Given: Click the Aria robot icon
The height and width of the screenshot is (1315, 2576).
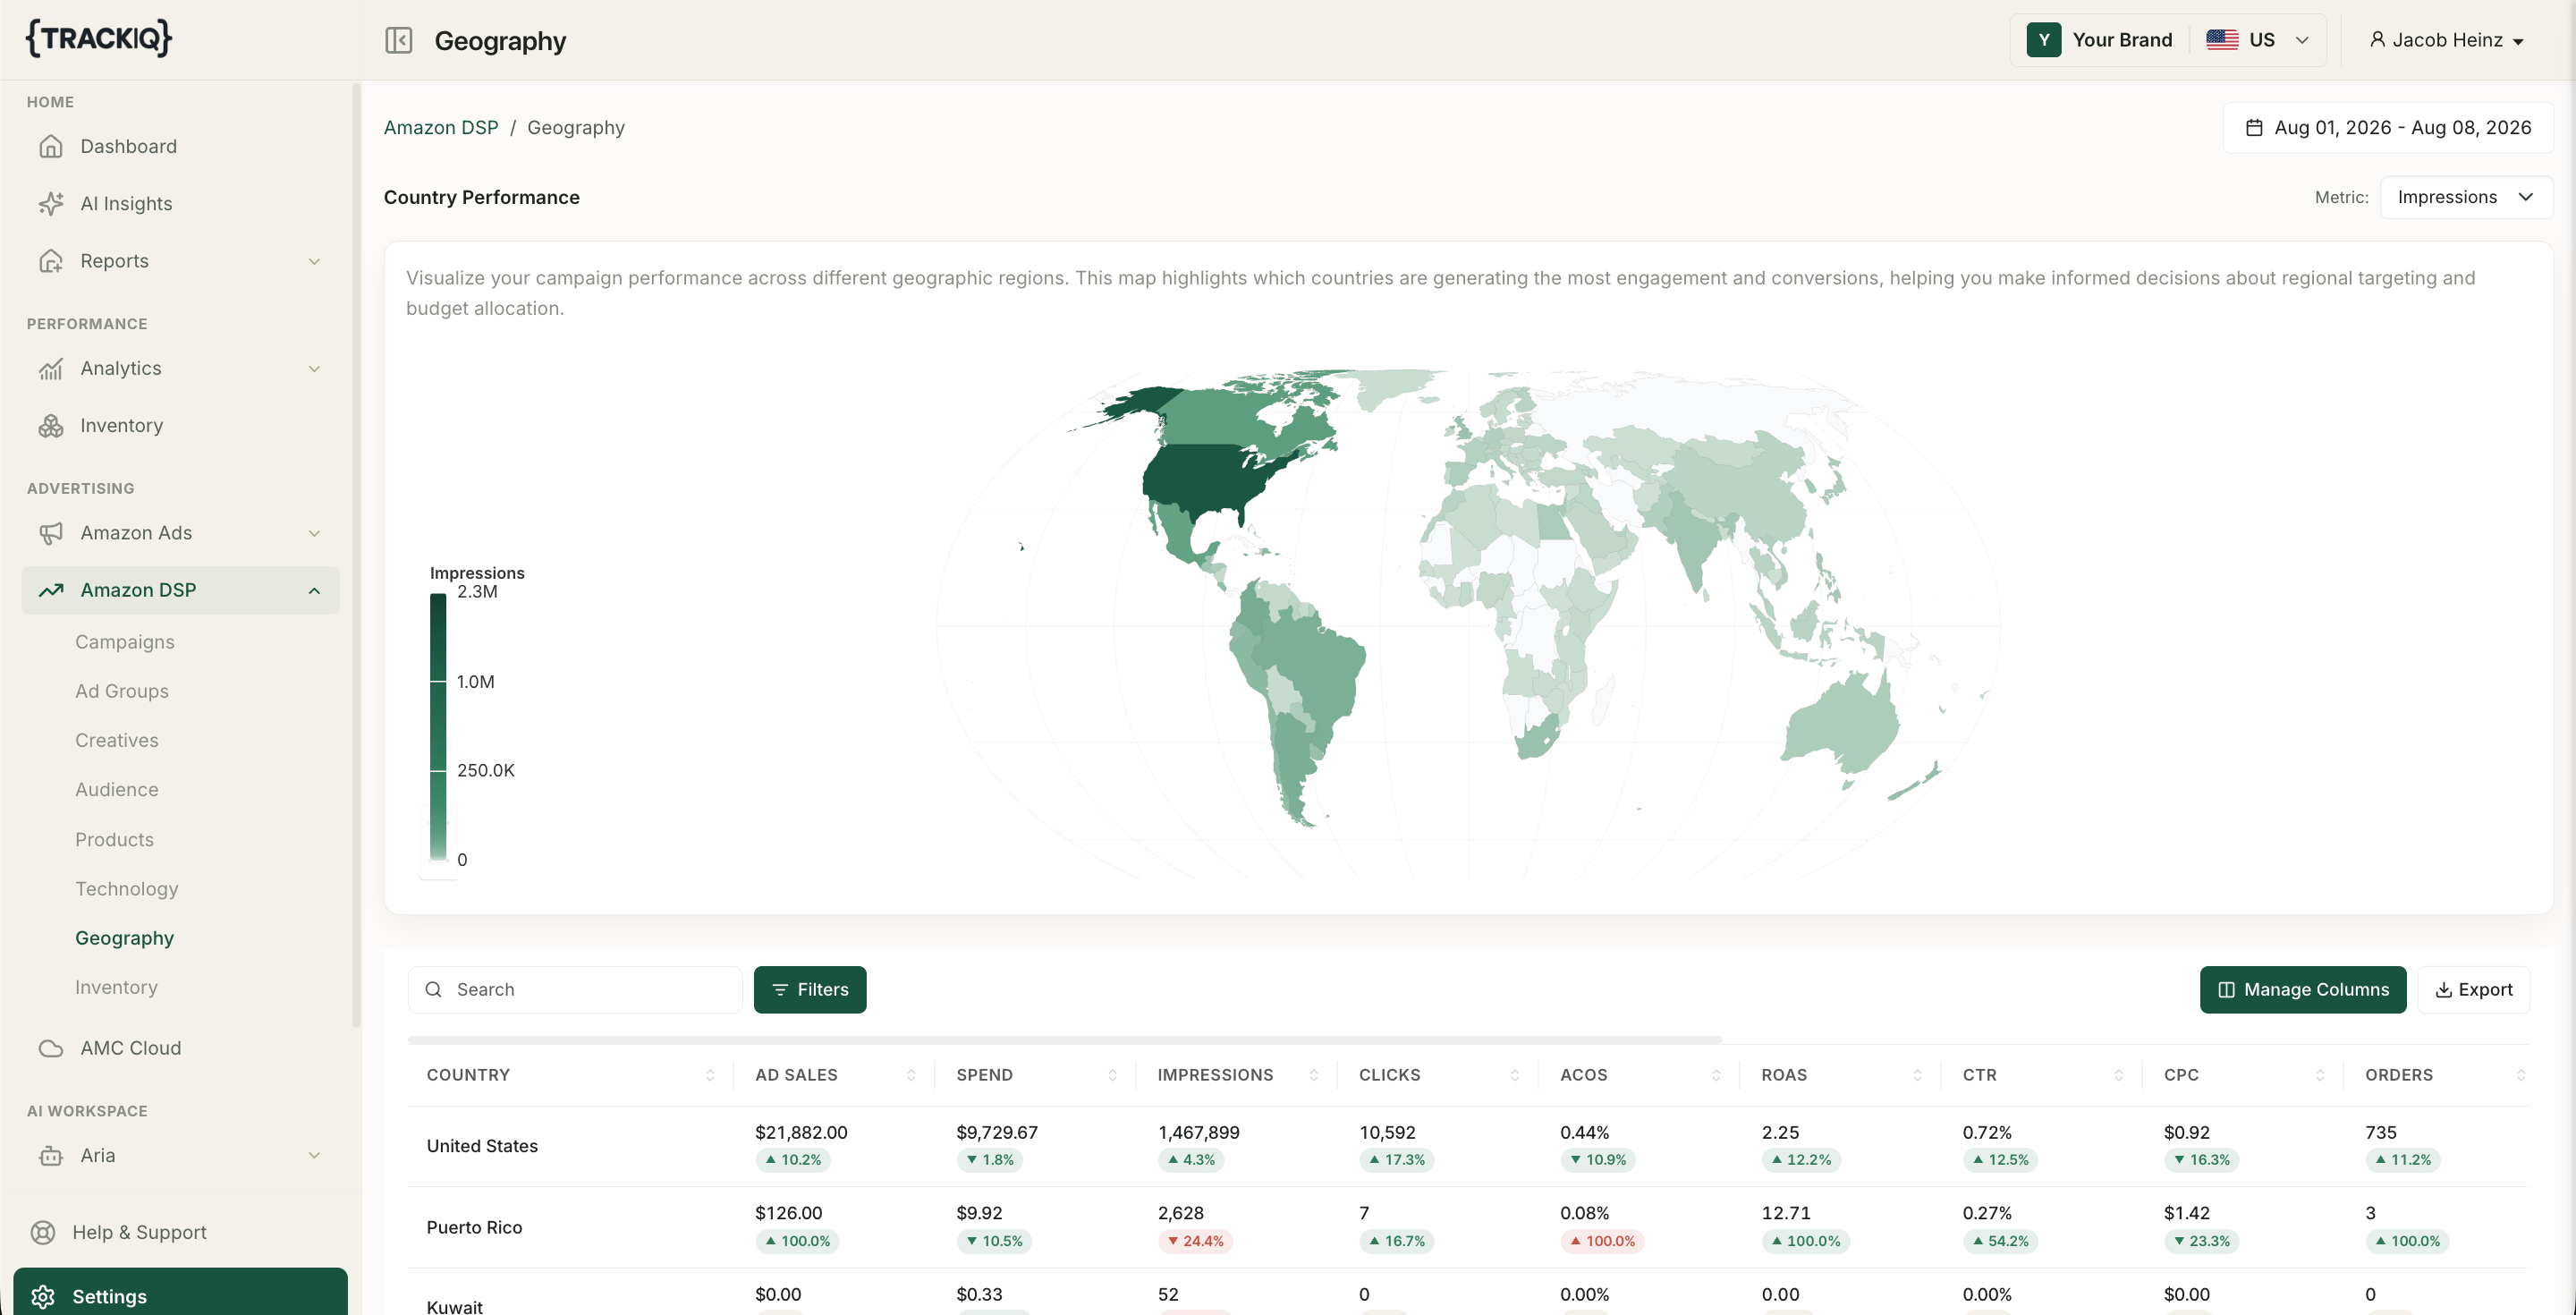Looking at the screenshot, I should [51, 1155].
